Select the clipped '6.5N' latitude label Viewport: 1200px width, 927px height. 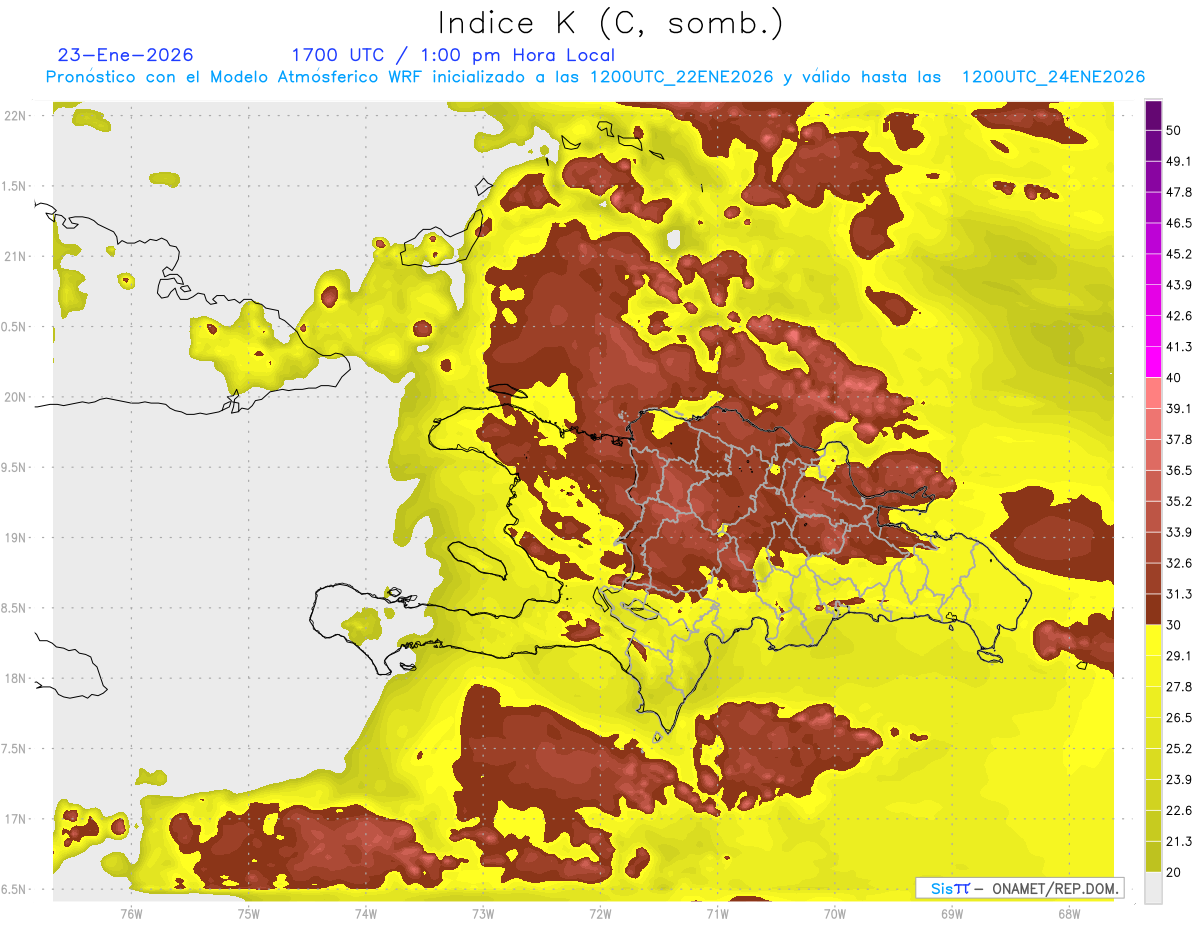coord(14,889)
